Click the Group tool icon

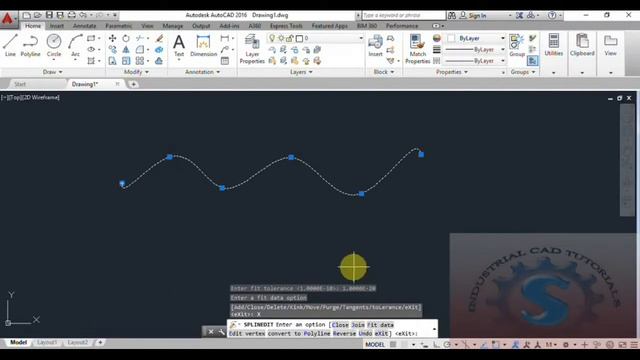(x=517, y=45)
